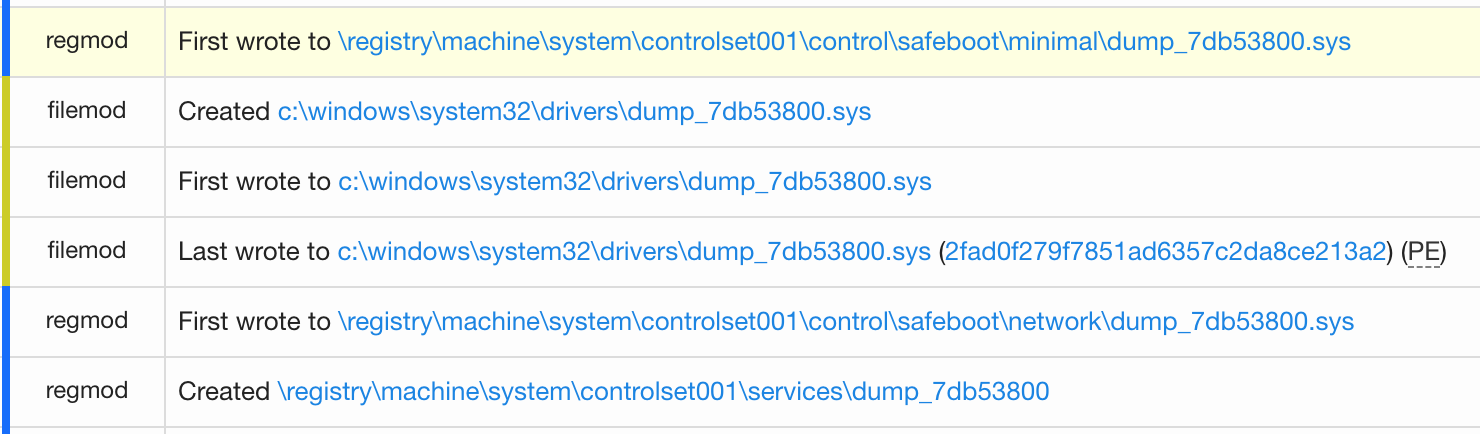Open file path link in Created filemod row

[574, 112]
